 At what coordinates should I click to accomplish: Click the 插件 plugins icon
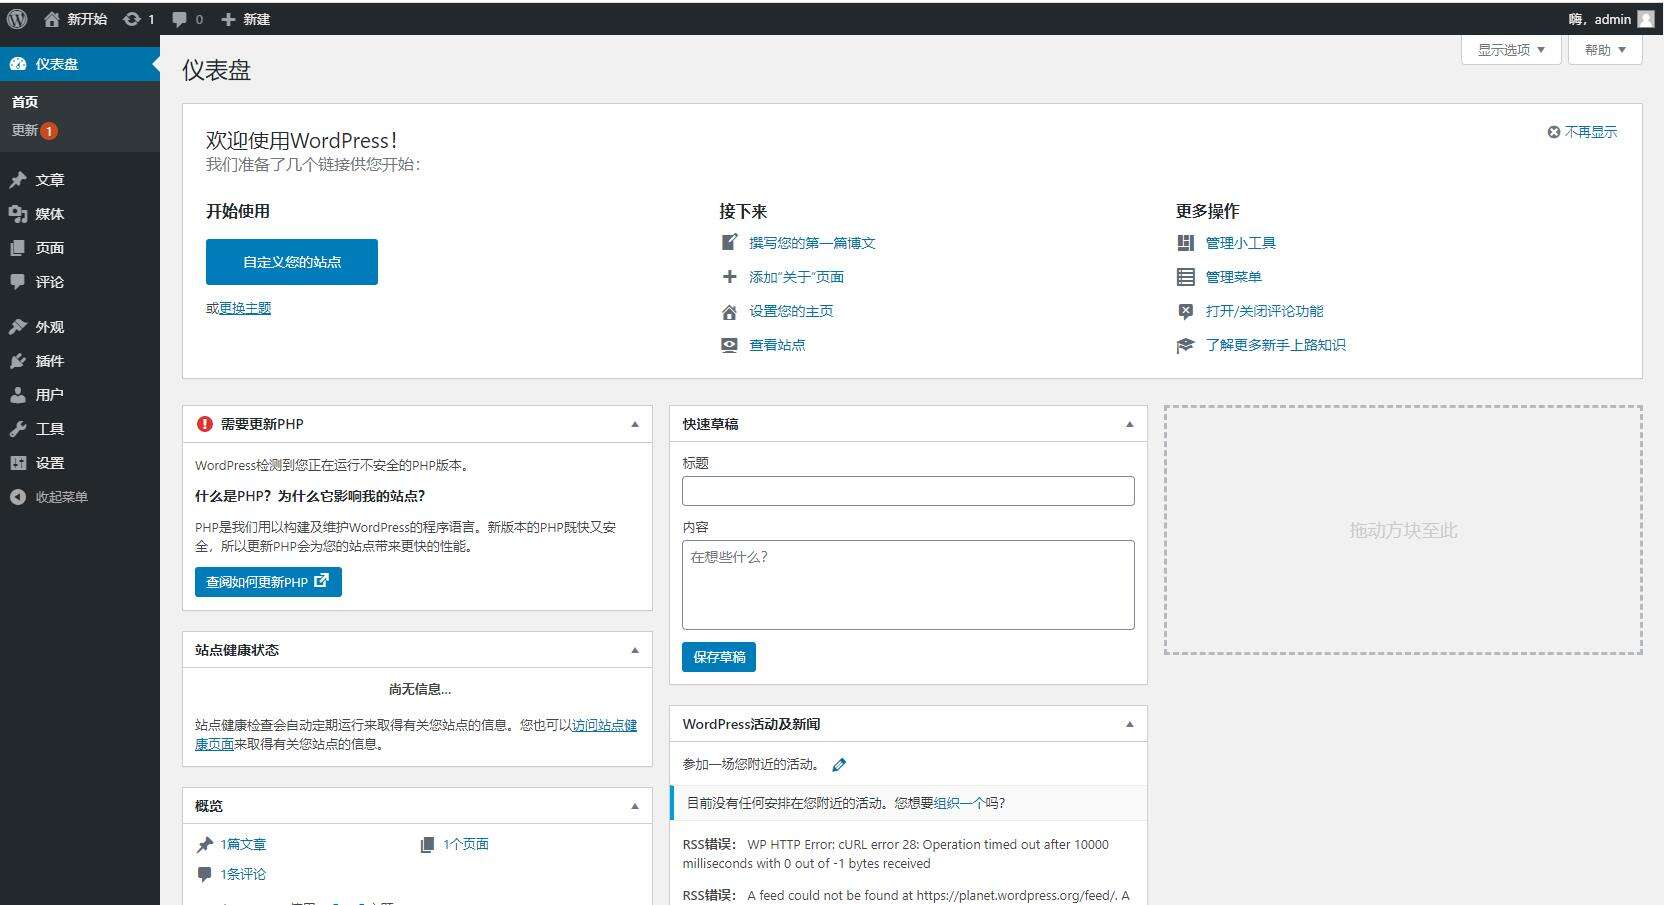point(18,361)
